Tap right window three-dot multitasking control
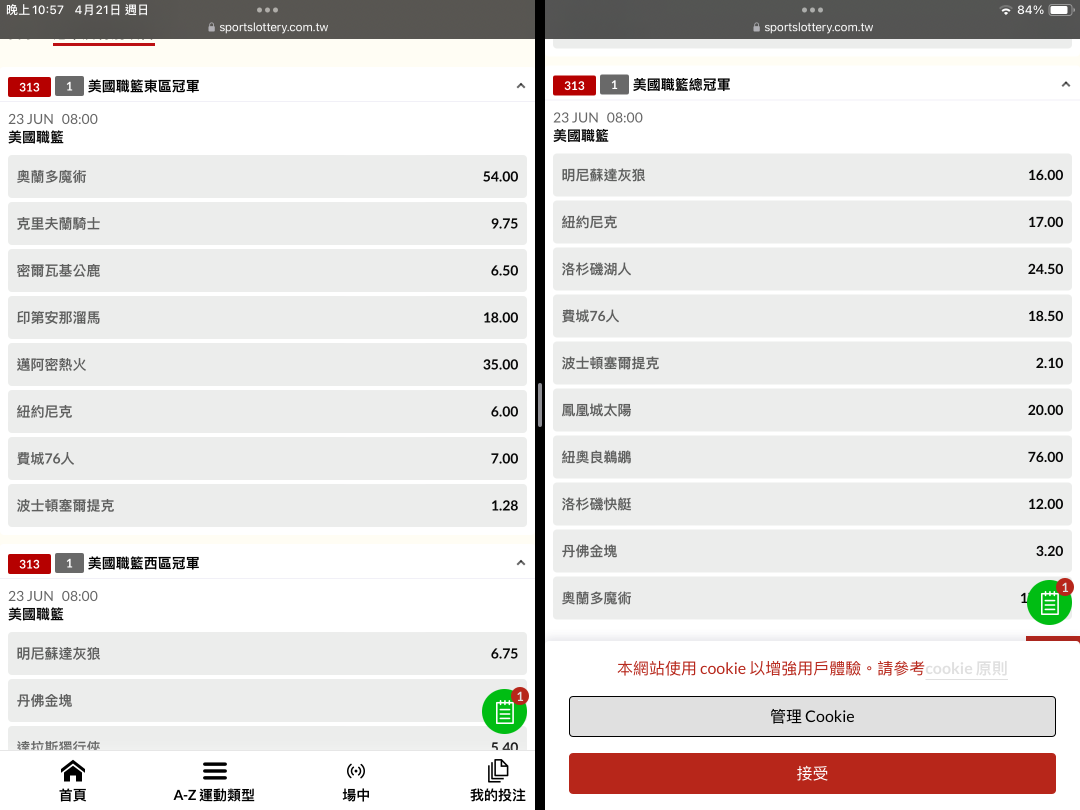The image size is (1080, 810). 812,10
